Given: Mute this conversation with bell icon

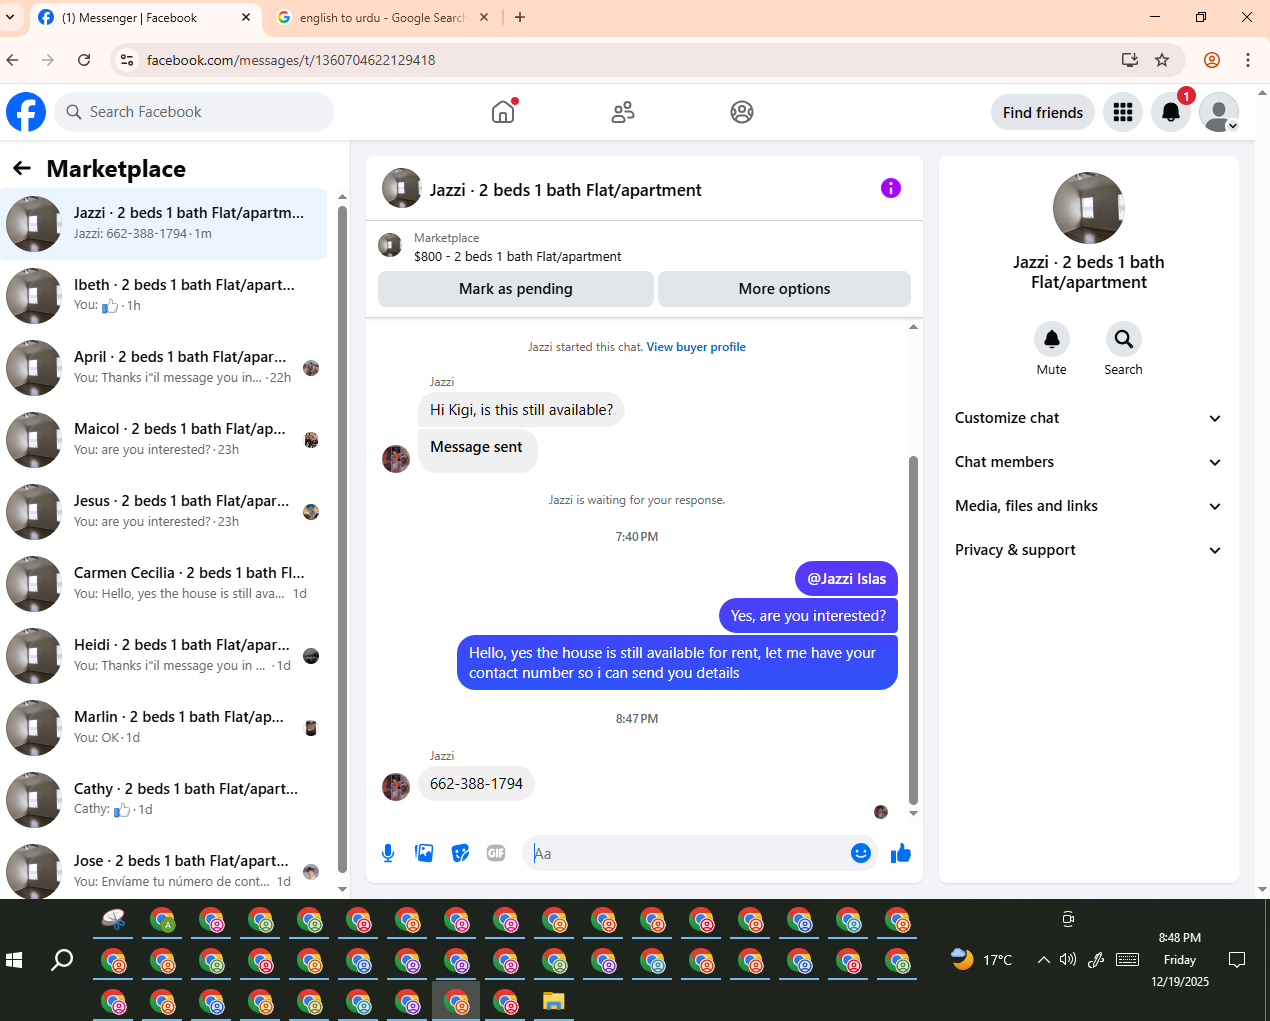Looking at the screenshot, I should (x=1052, y=339).
